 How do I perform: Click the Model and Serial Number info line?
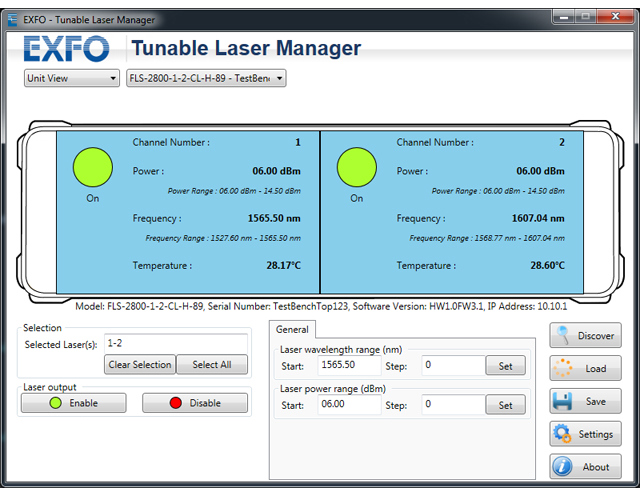321,306
